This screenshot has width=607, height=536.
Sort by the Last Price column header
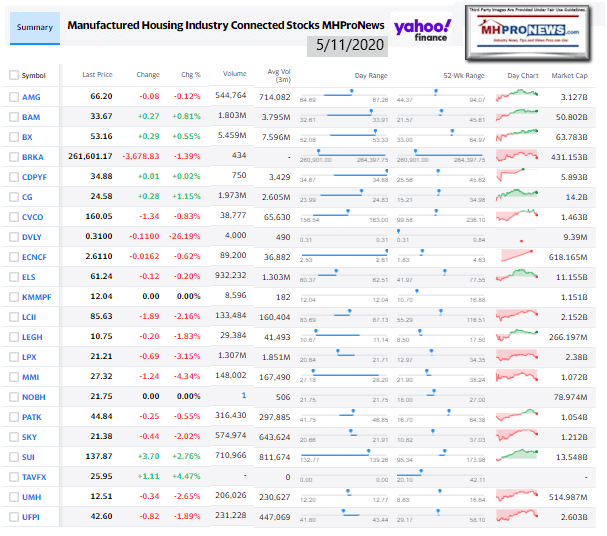pos(96,75)
